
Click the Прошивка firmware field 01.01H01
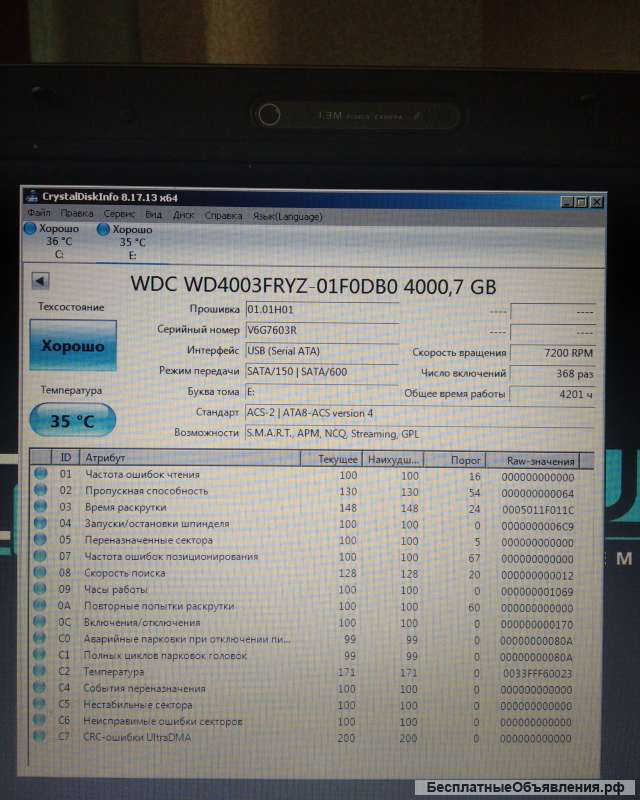pos(322,309)
